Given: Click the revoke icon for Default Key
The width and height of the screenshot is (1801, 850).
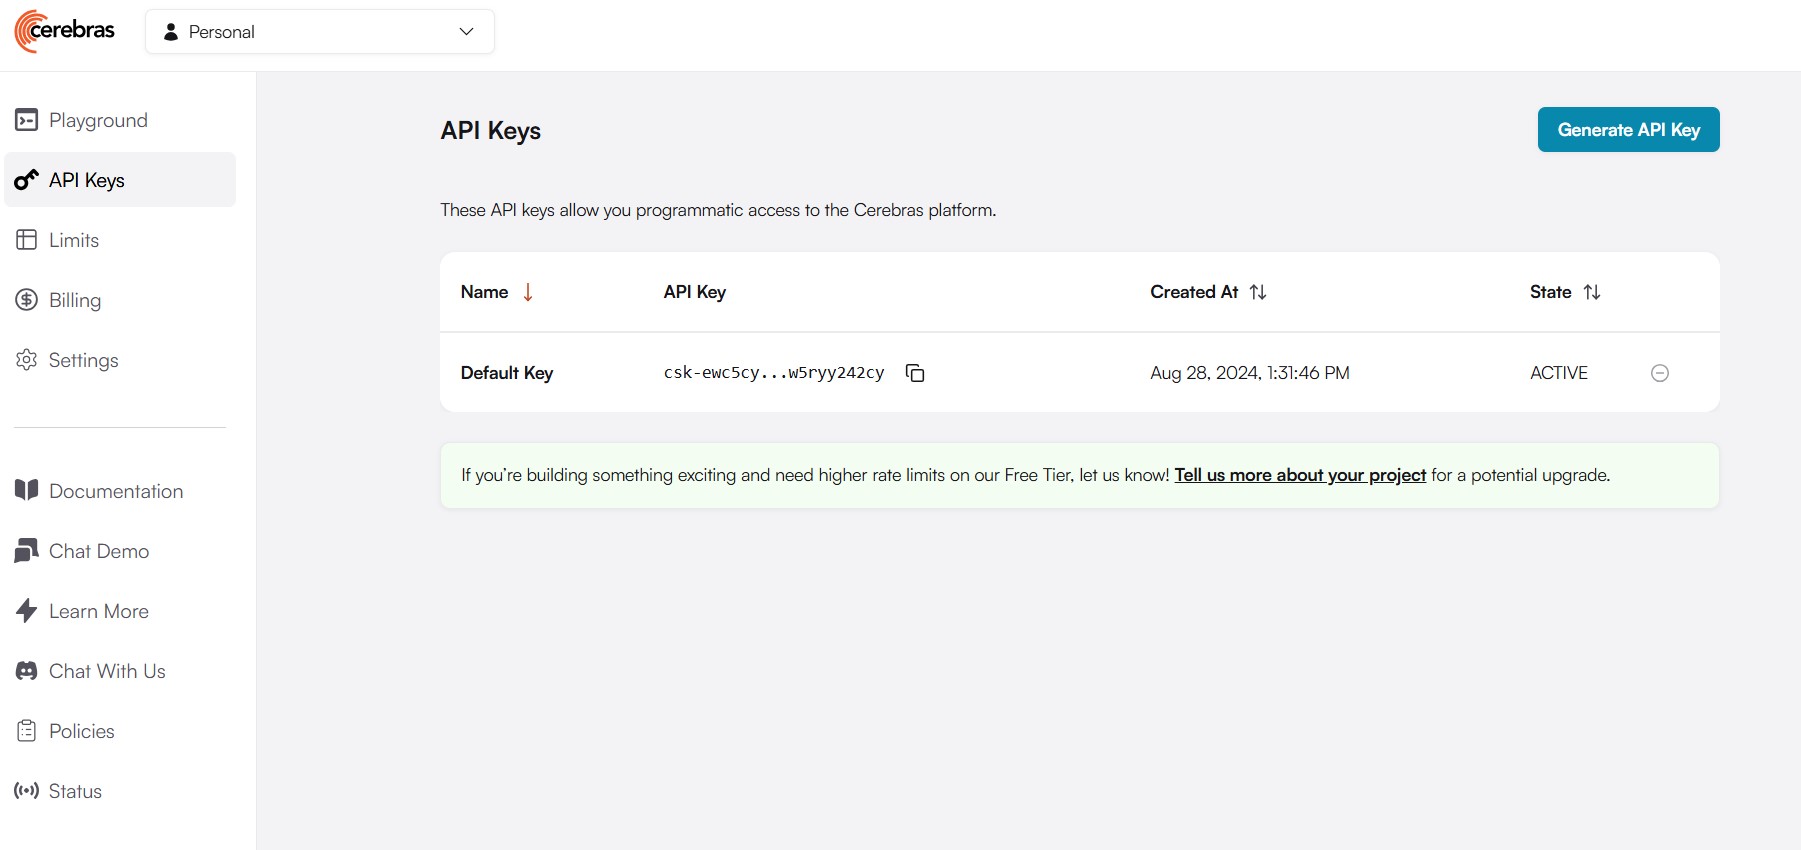Looking at the screenshot, I should click(x=1659, y=373).
